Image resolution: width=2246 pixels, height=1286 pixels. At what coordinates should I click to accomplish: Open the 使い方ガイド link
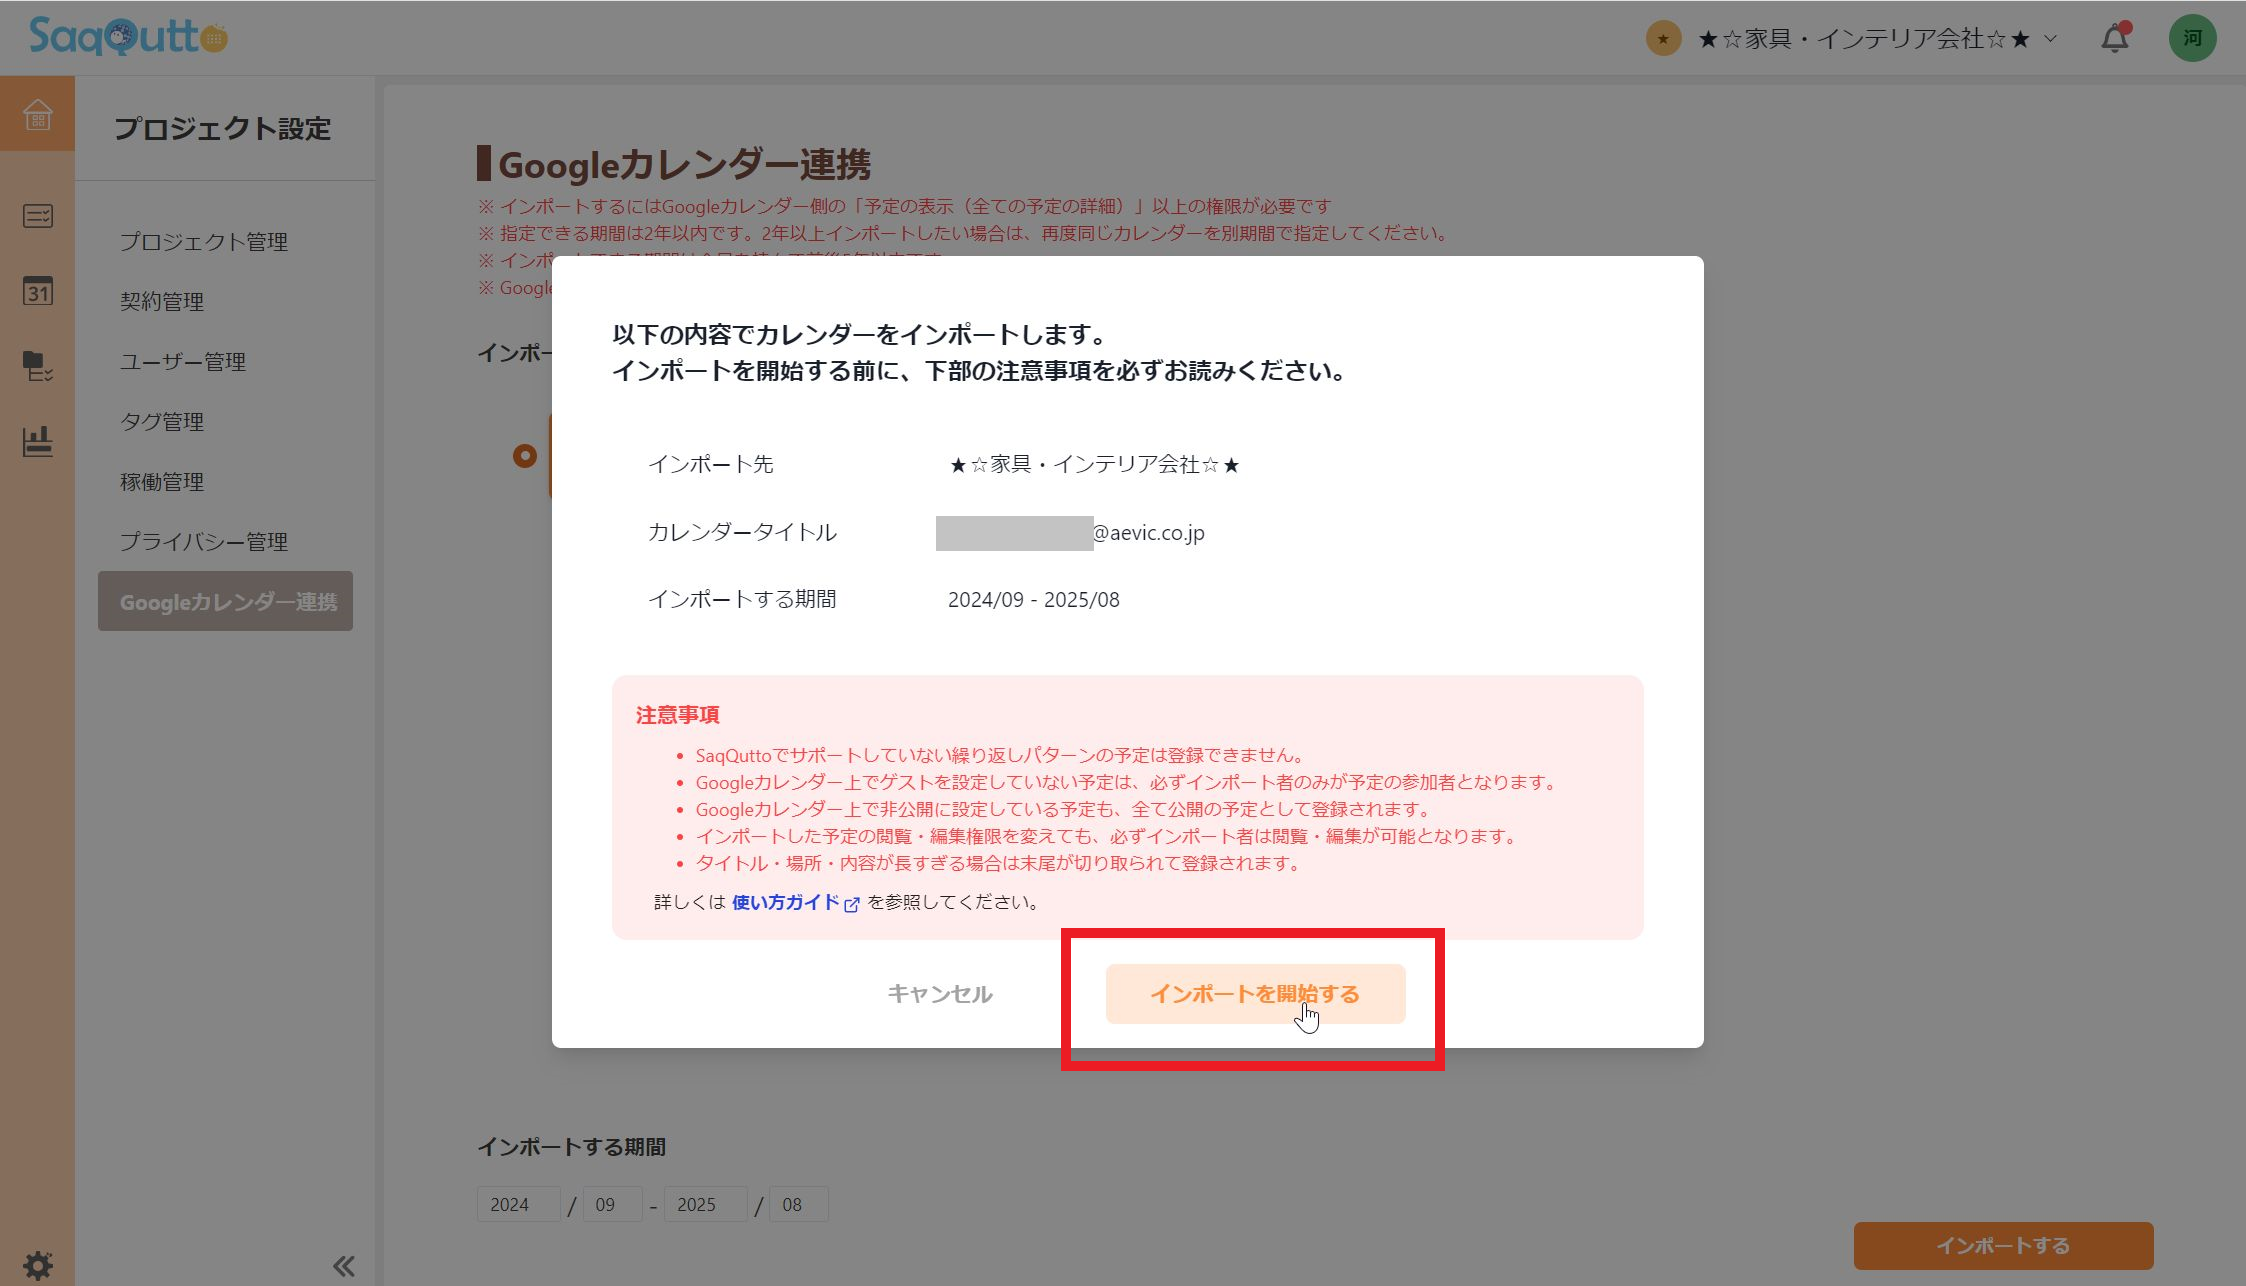(783, 901)
